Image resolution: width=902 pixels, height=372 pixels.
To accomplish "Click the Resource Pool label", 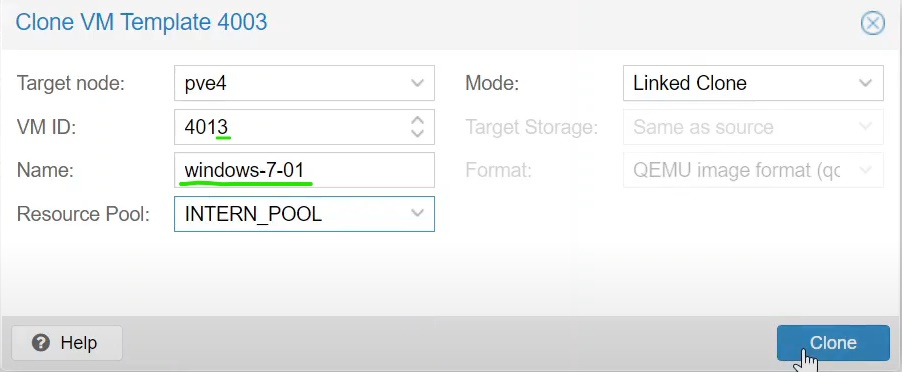I will (83, 214).
